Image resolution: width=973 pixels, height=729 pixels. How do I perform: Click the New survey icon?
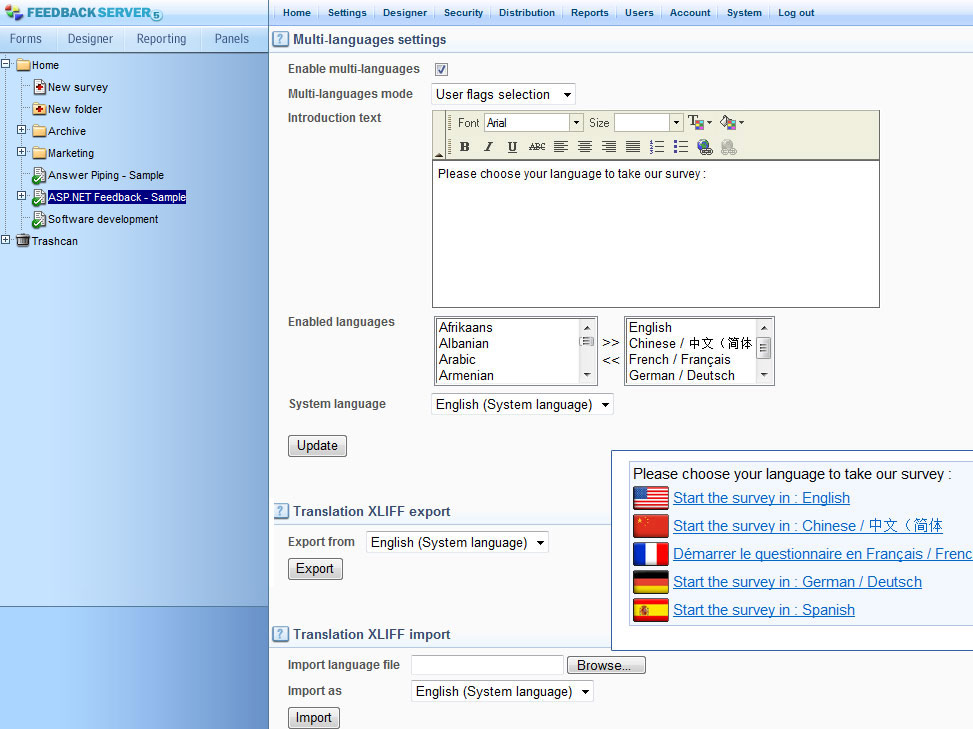tap(40, 87)
